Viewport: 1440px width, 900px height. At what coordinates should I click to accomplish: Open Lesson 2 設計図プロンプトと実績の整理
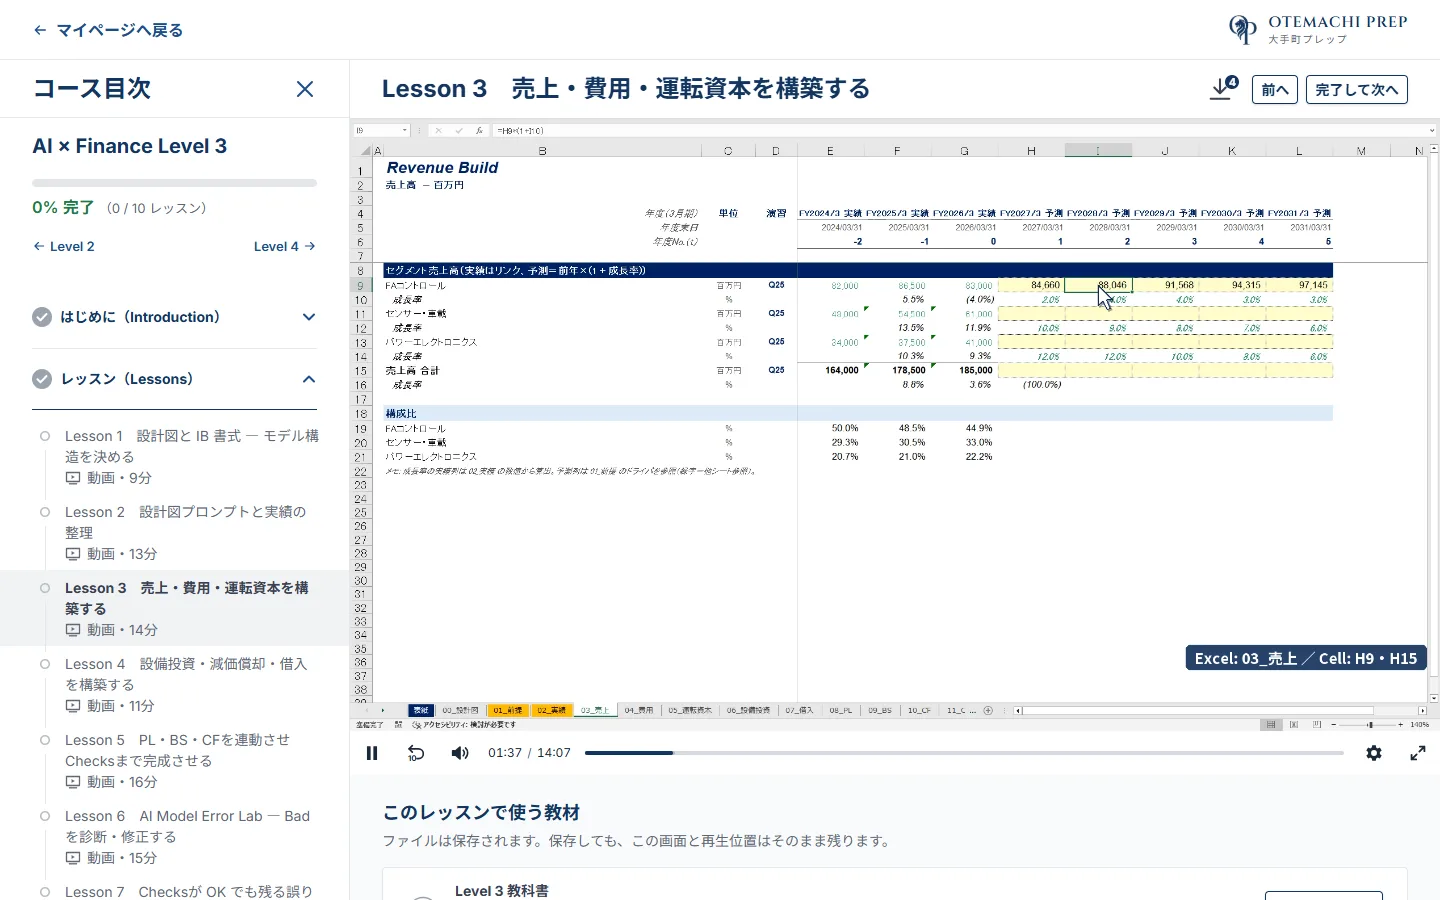(x=175, y=533)
